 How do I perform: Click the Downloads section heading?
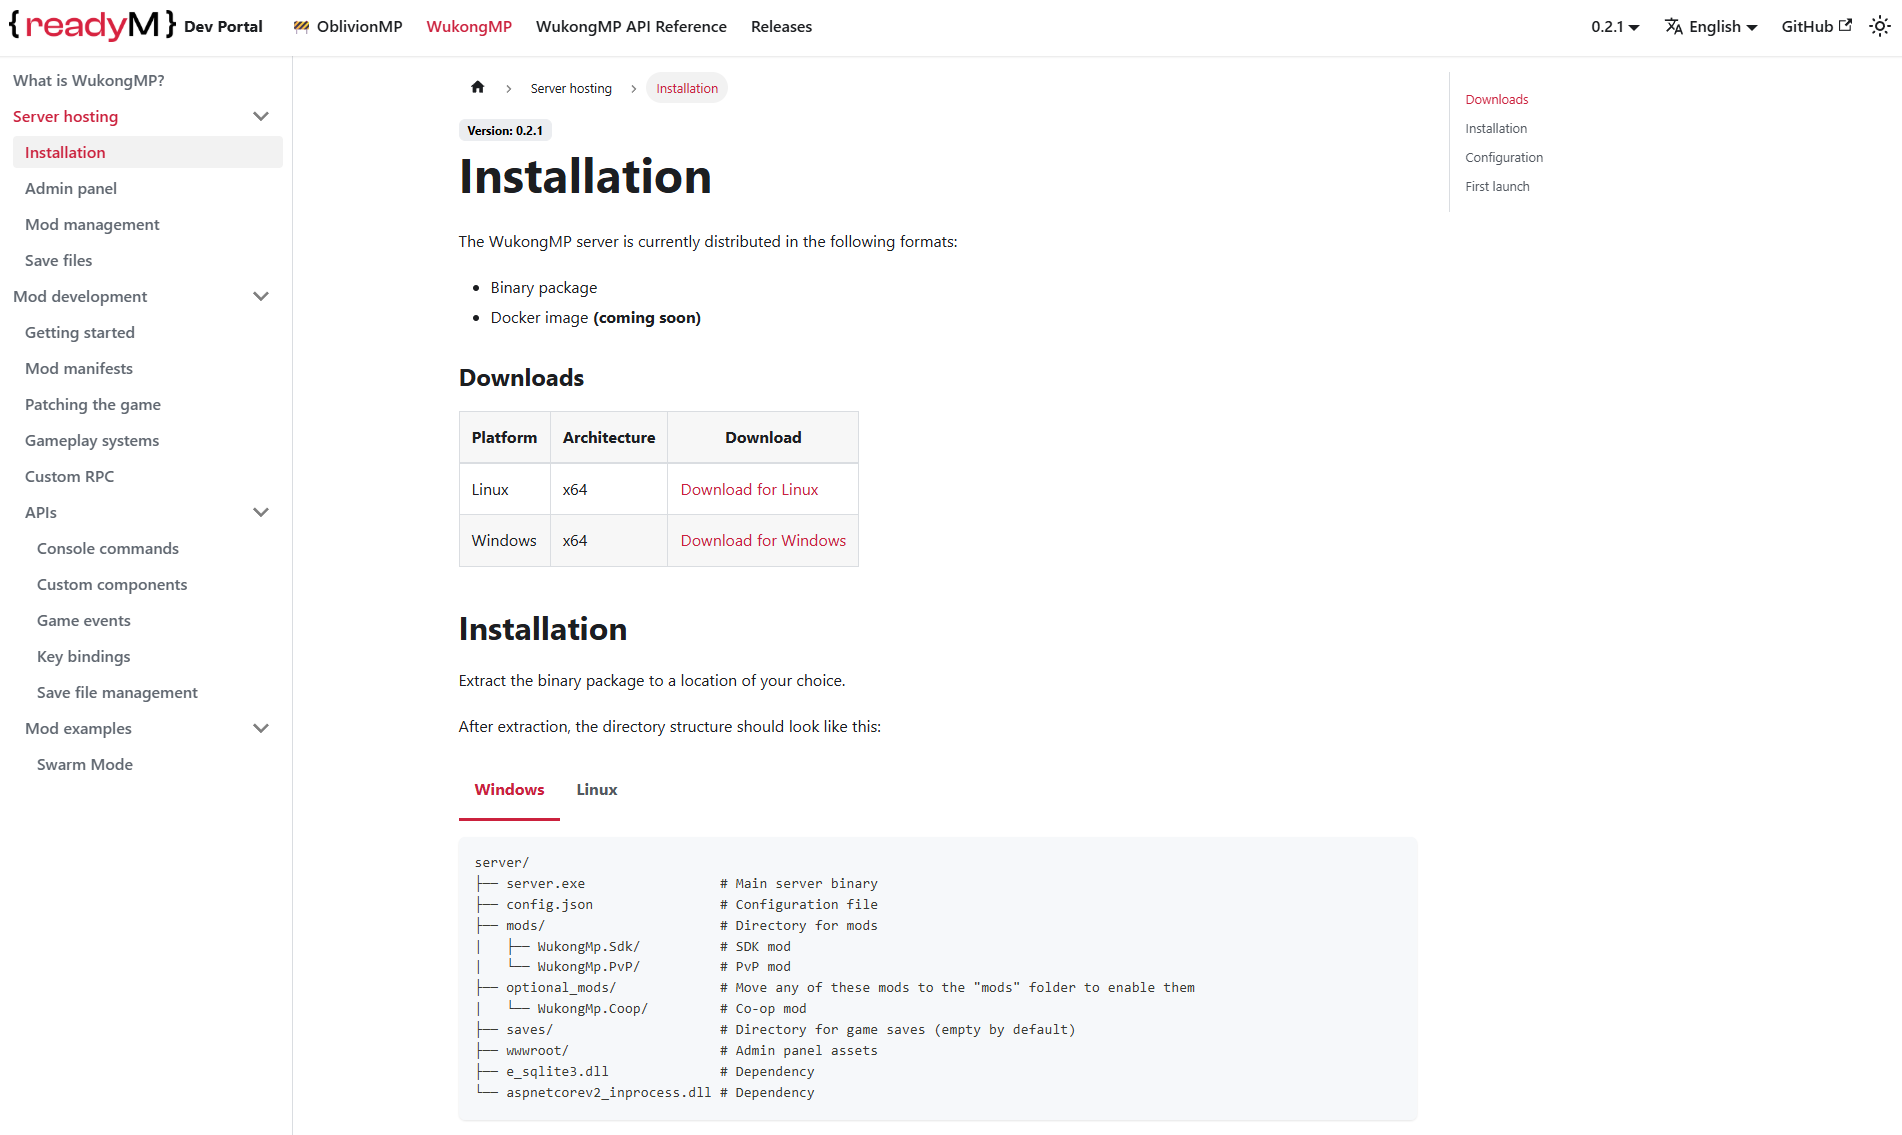click(521, 378)
